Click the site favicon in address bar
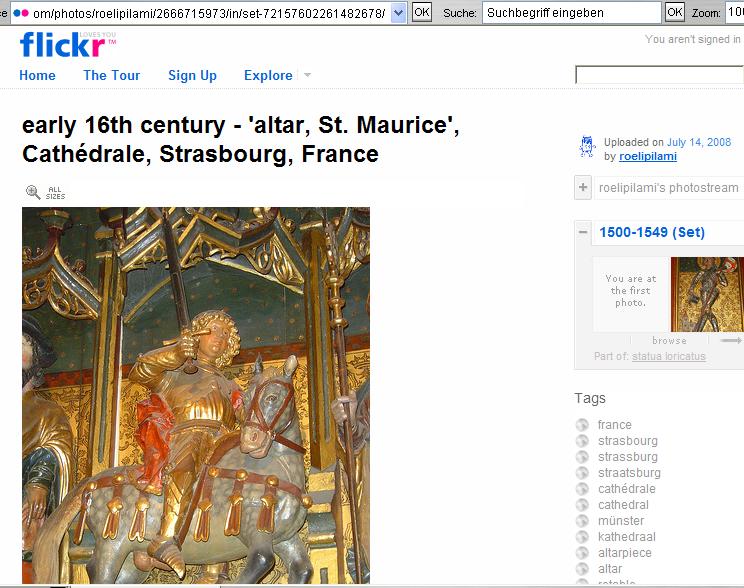The image size is (744, 588). (21, 13)
